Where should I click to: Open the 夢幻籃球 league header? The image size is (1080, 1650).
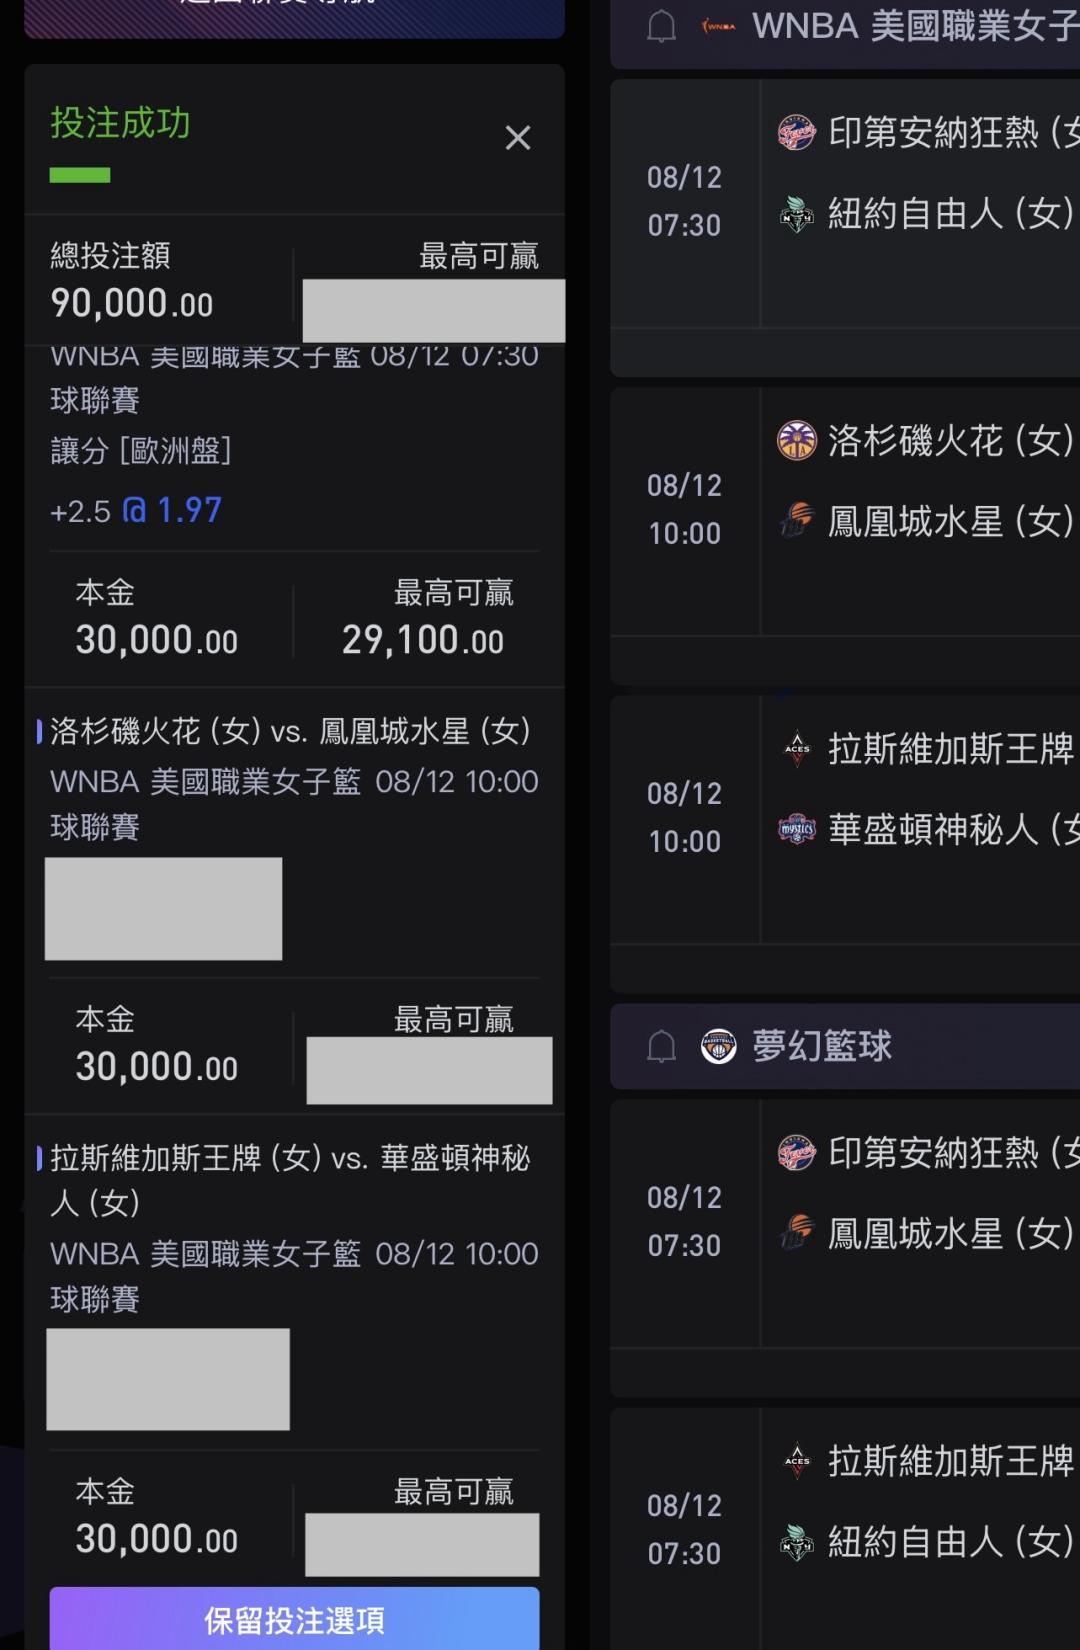[x=845, y=1047]
